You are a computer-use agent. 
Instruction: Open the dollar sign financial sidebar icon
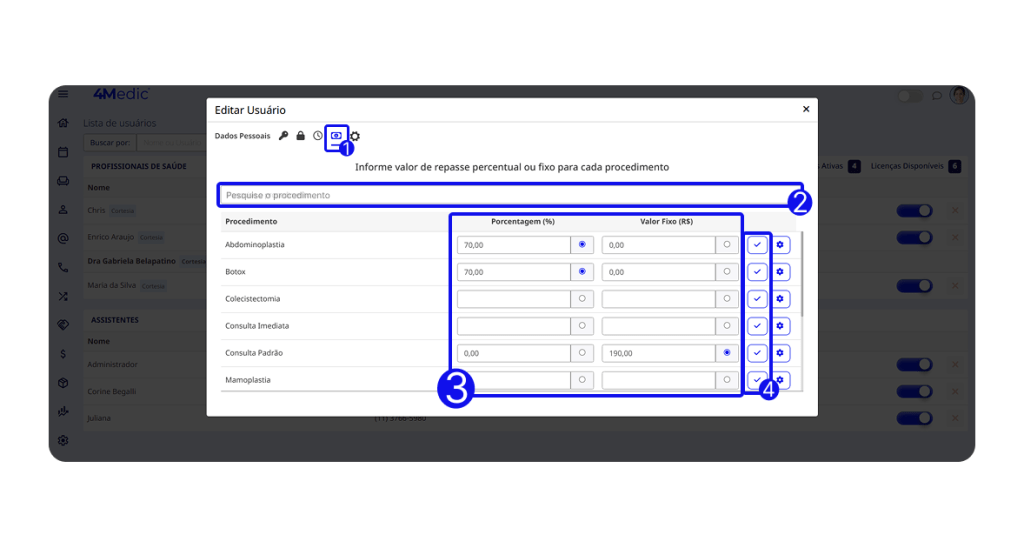tap(63, 354)
